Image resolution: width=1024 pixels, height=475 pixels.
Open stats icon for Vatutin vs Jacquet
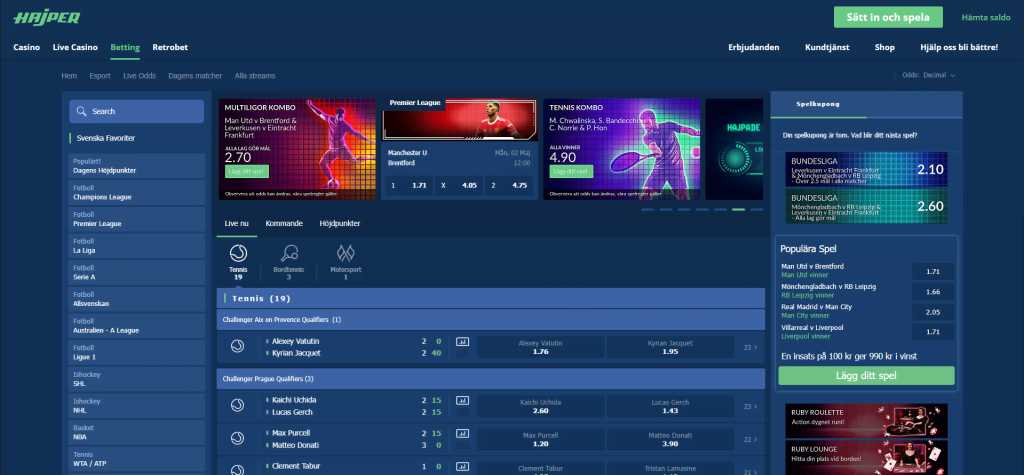tap(462, 341)
